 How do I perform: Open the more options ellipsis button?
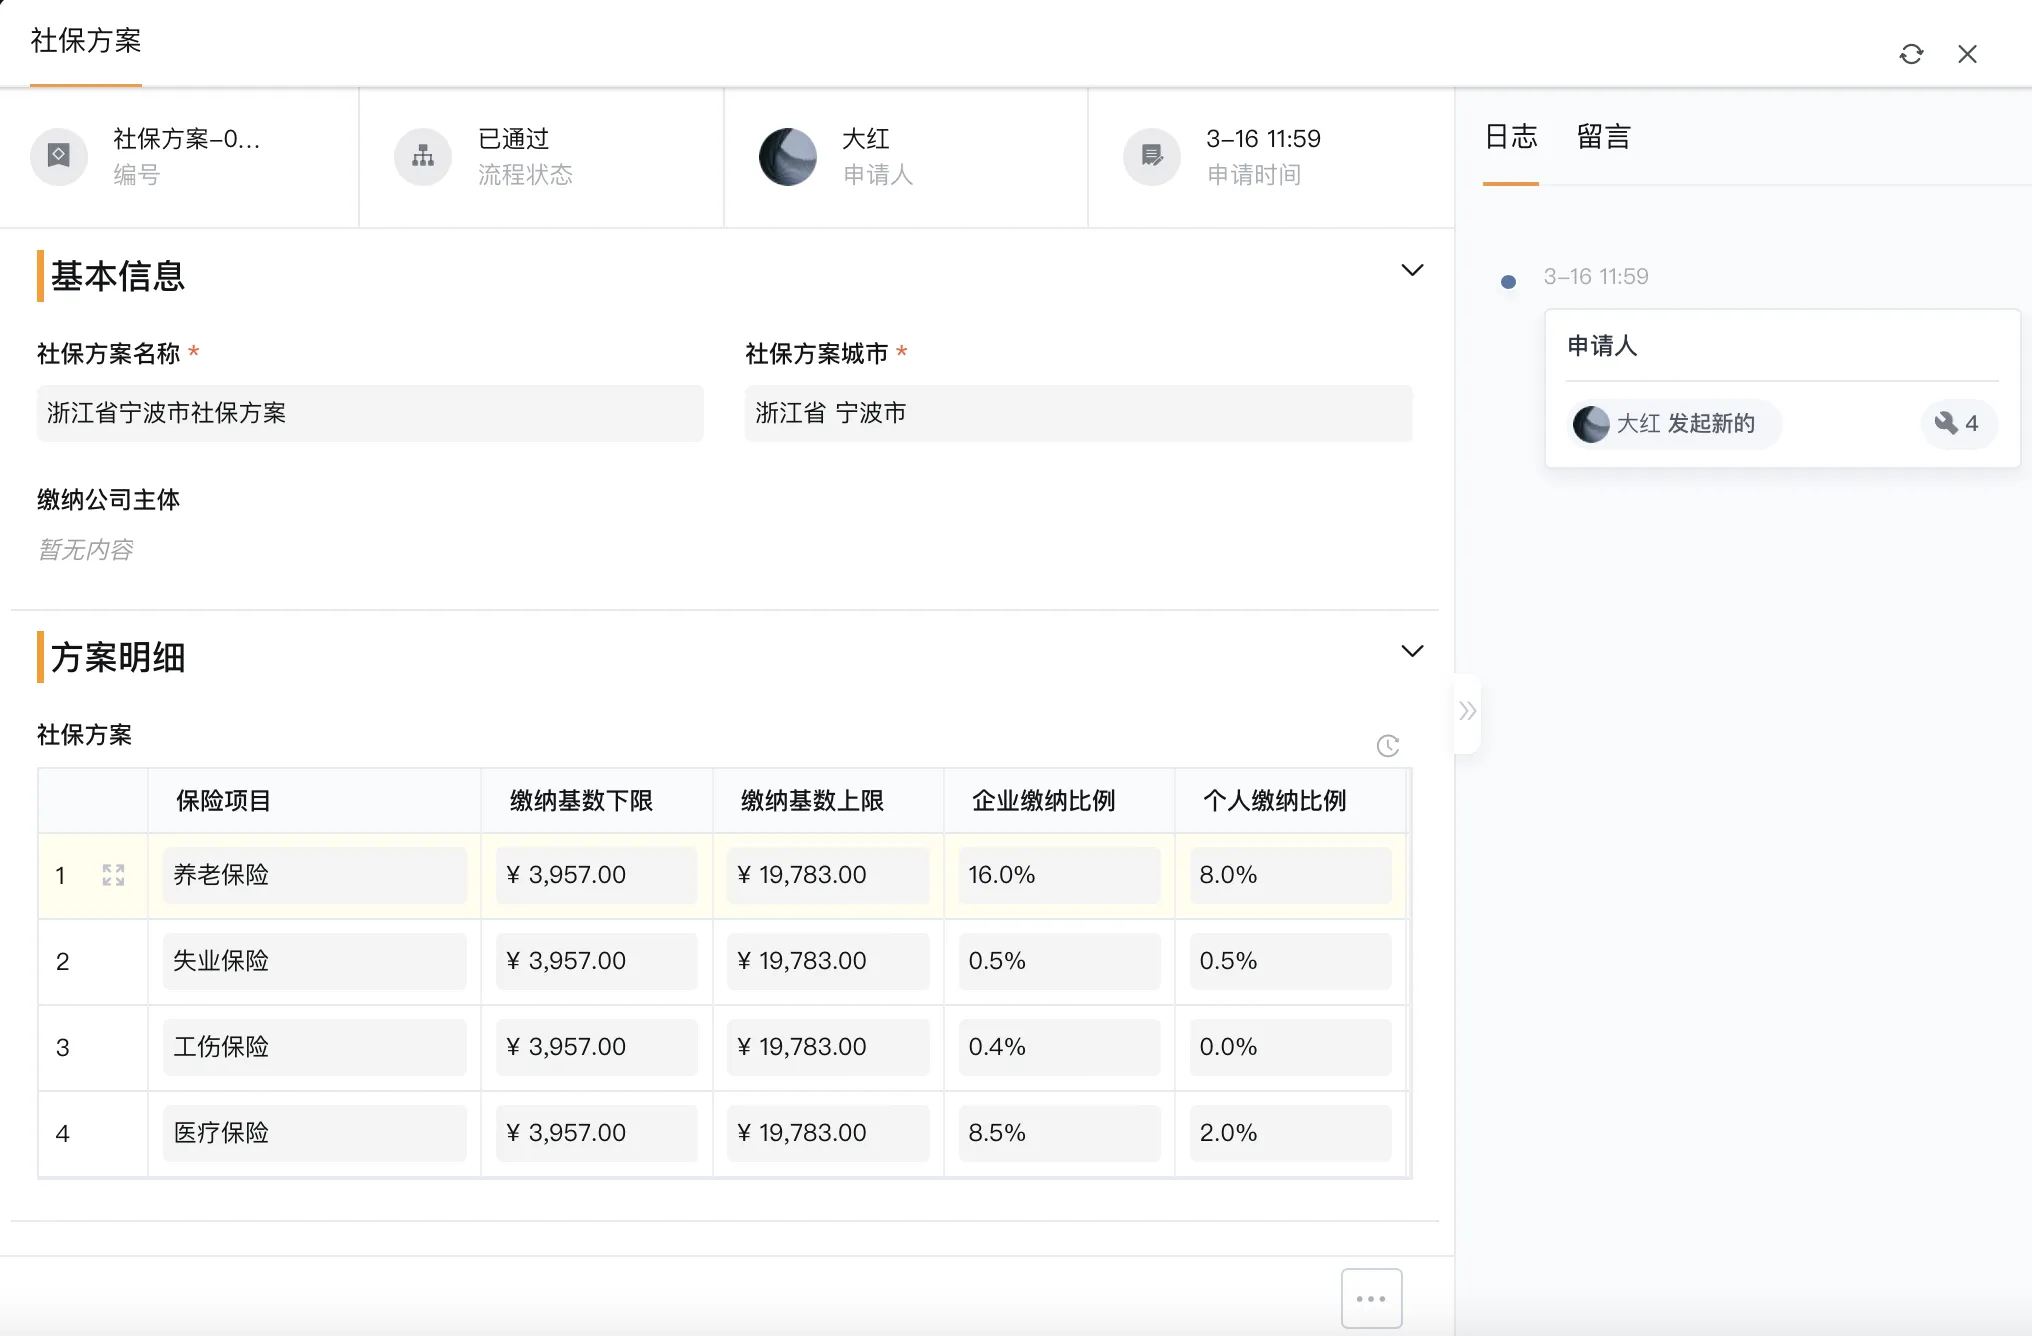[x=1371, y=1298]
